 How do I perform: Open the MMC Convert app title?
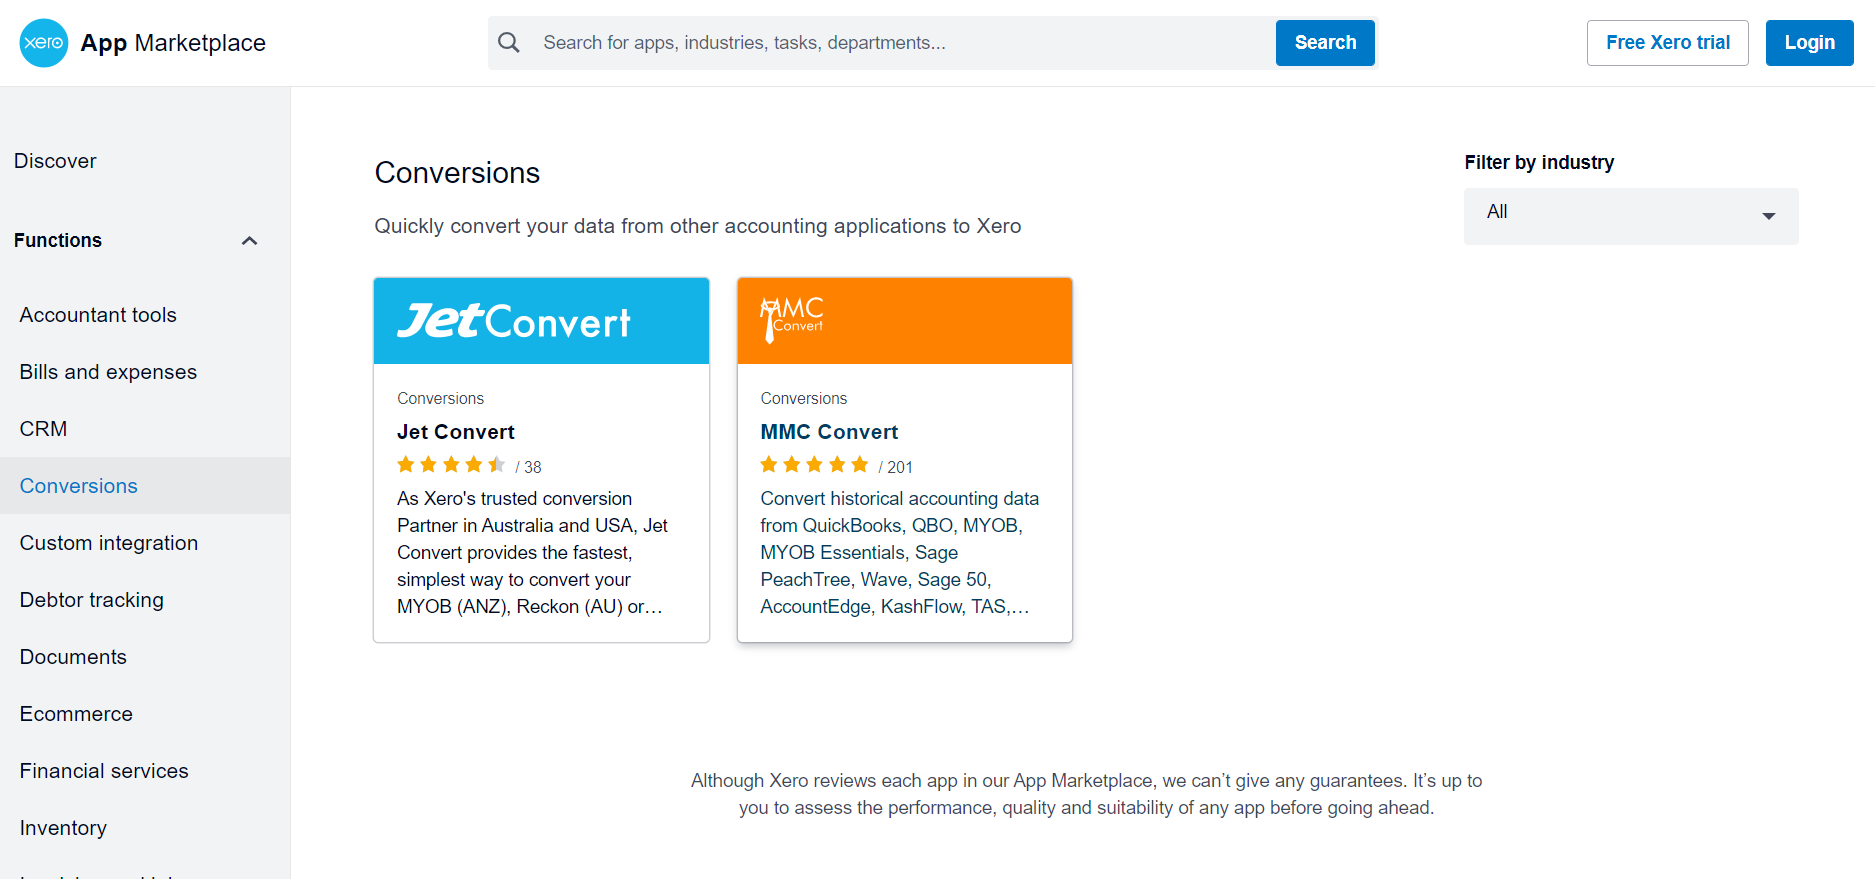coord(829,432)
